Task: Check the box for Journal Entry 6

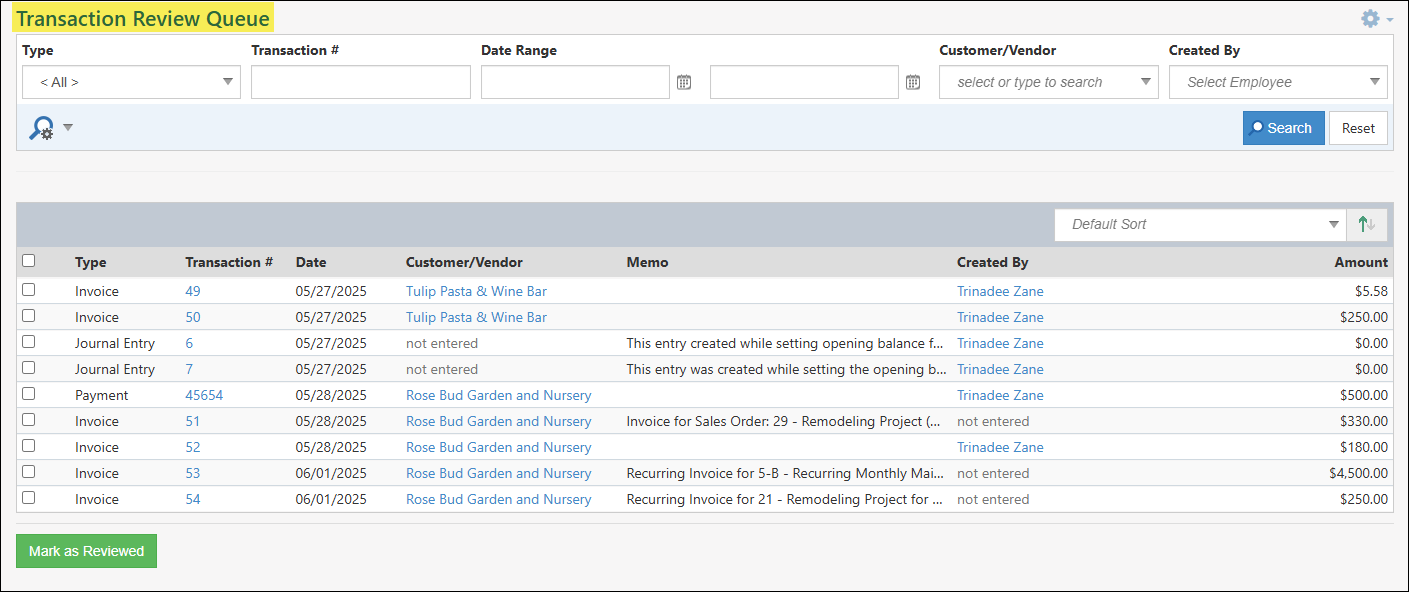Action: point(29,342)
